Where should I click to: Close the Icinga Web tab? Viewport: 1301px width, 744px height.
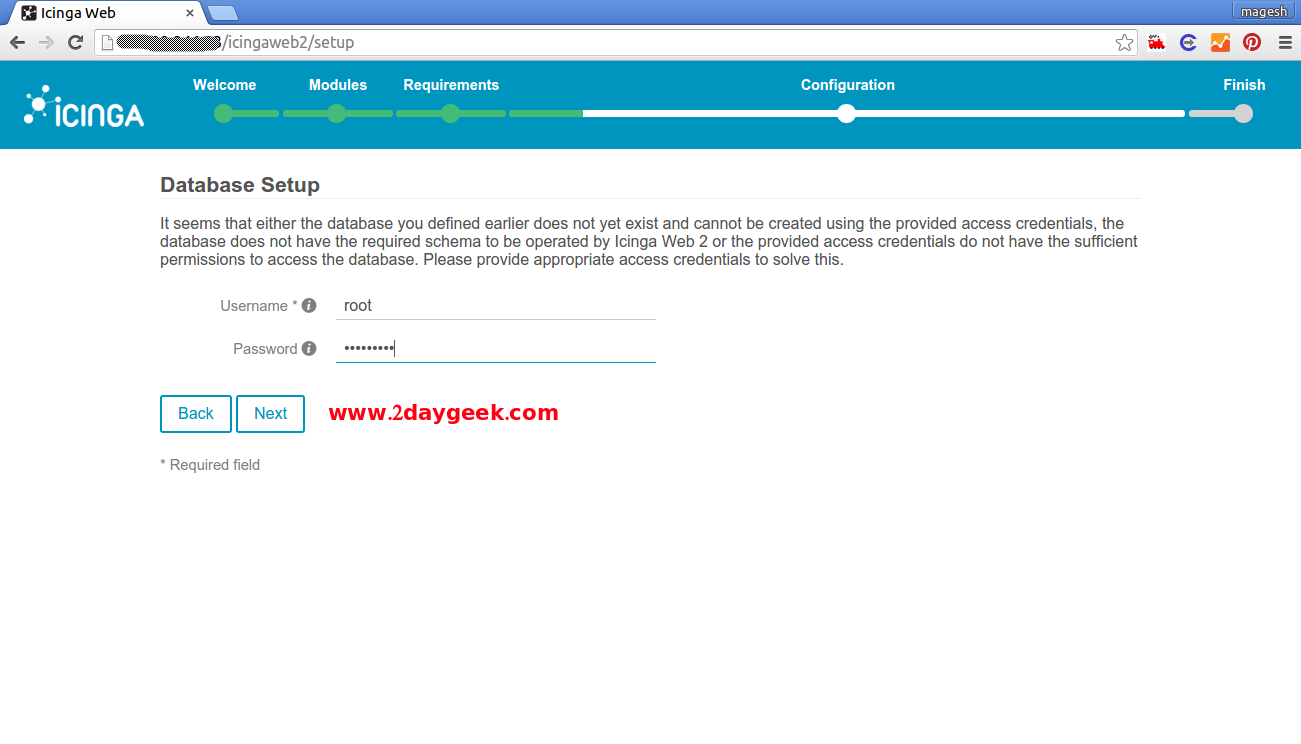point(190,13)
